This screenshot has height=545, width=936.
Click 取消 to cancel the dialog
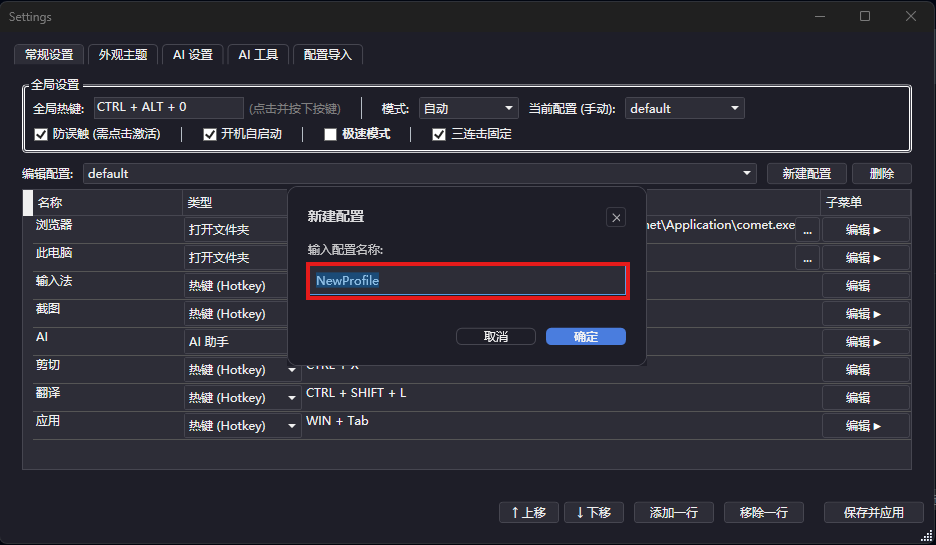coord(496,337)
